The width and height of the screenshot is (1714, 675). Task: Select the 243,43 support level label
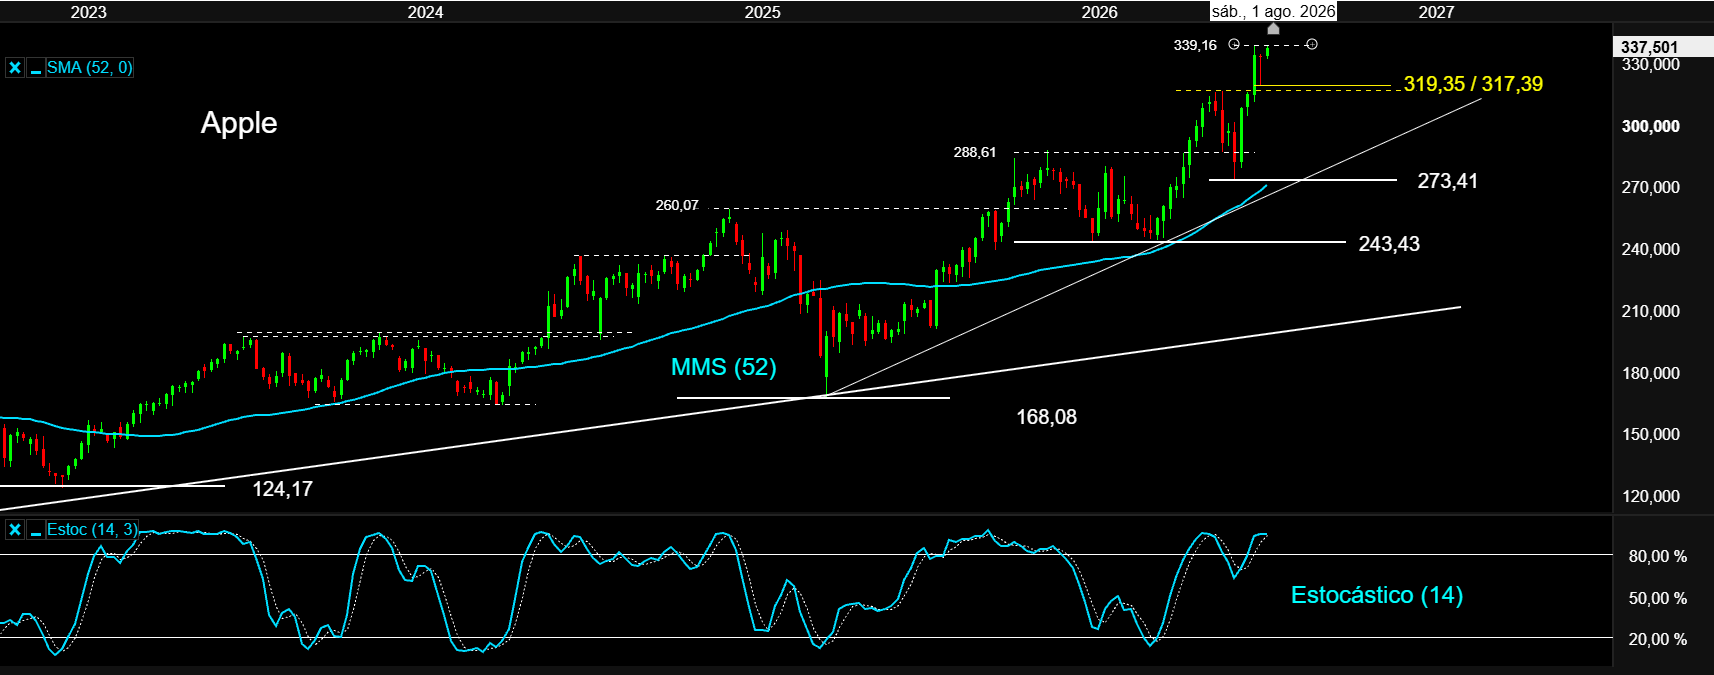pos(1389,244)
